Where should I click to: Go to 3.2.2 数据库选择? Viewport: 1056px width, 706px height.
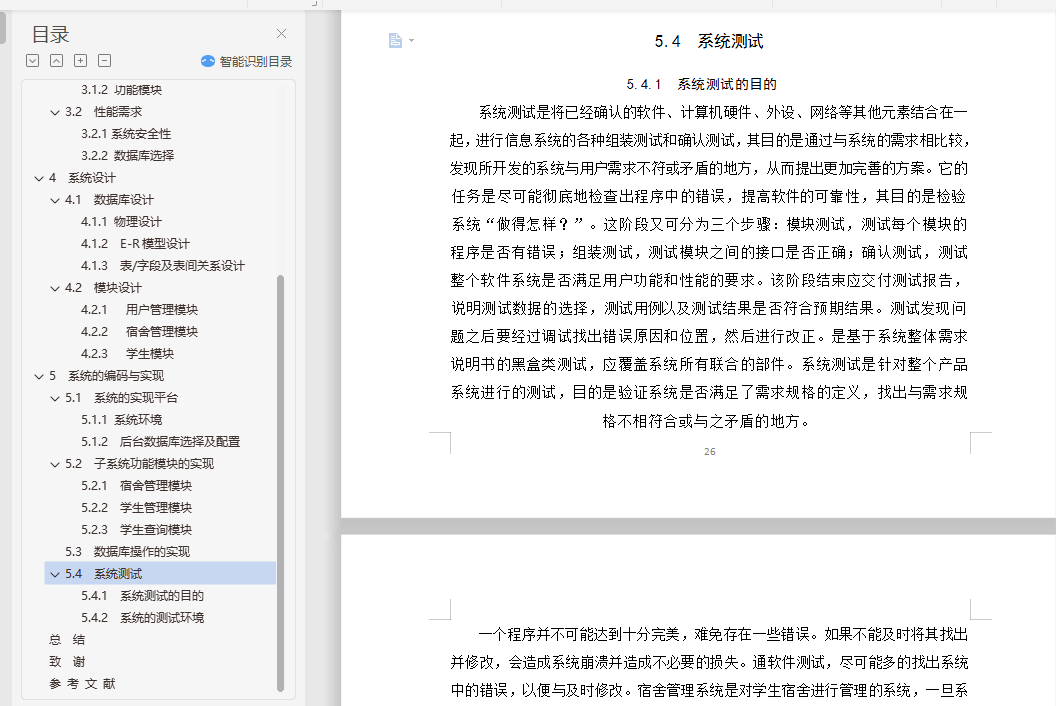point(127,156)
